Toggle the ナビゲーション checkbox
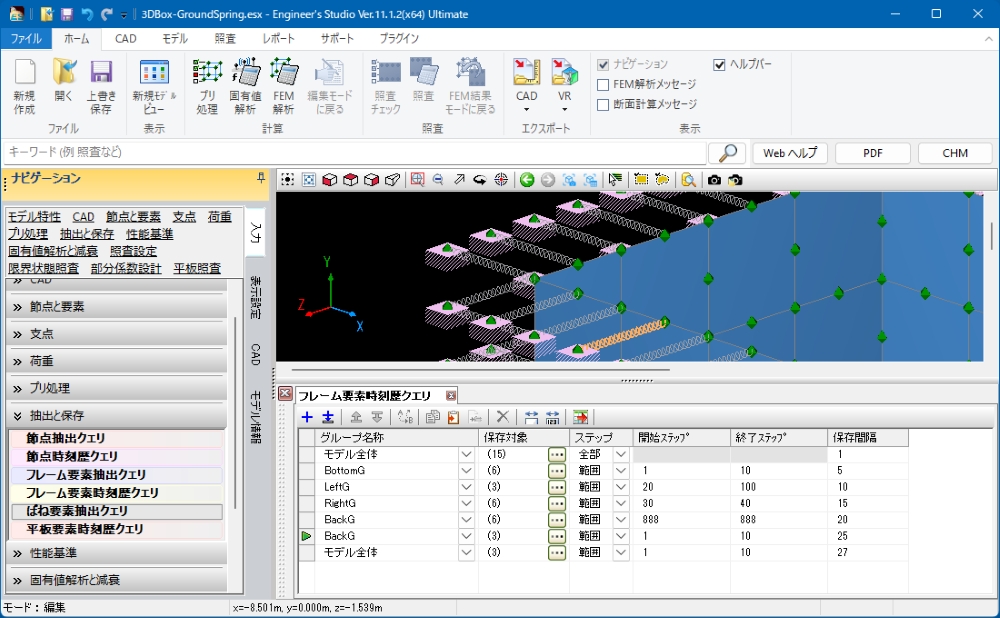Screen dimensions: 1000x618 tap(603, 64)
